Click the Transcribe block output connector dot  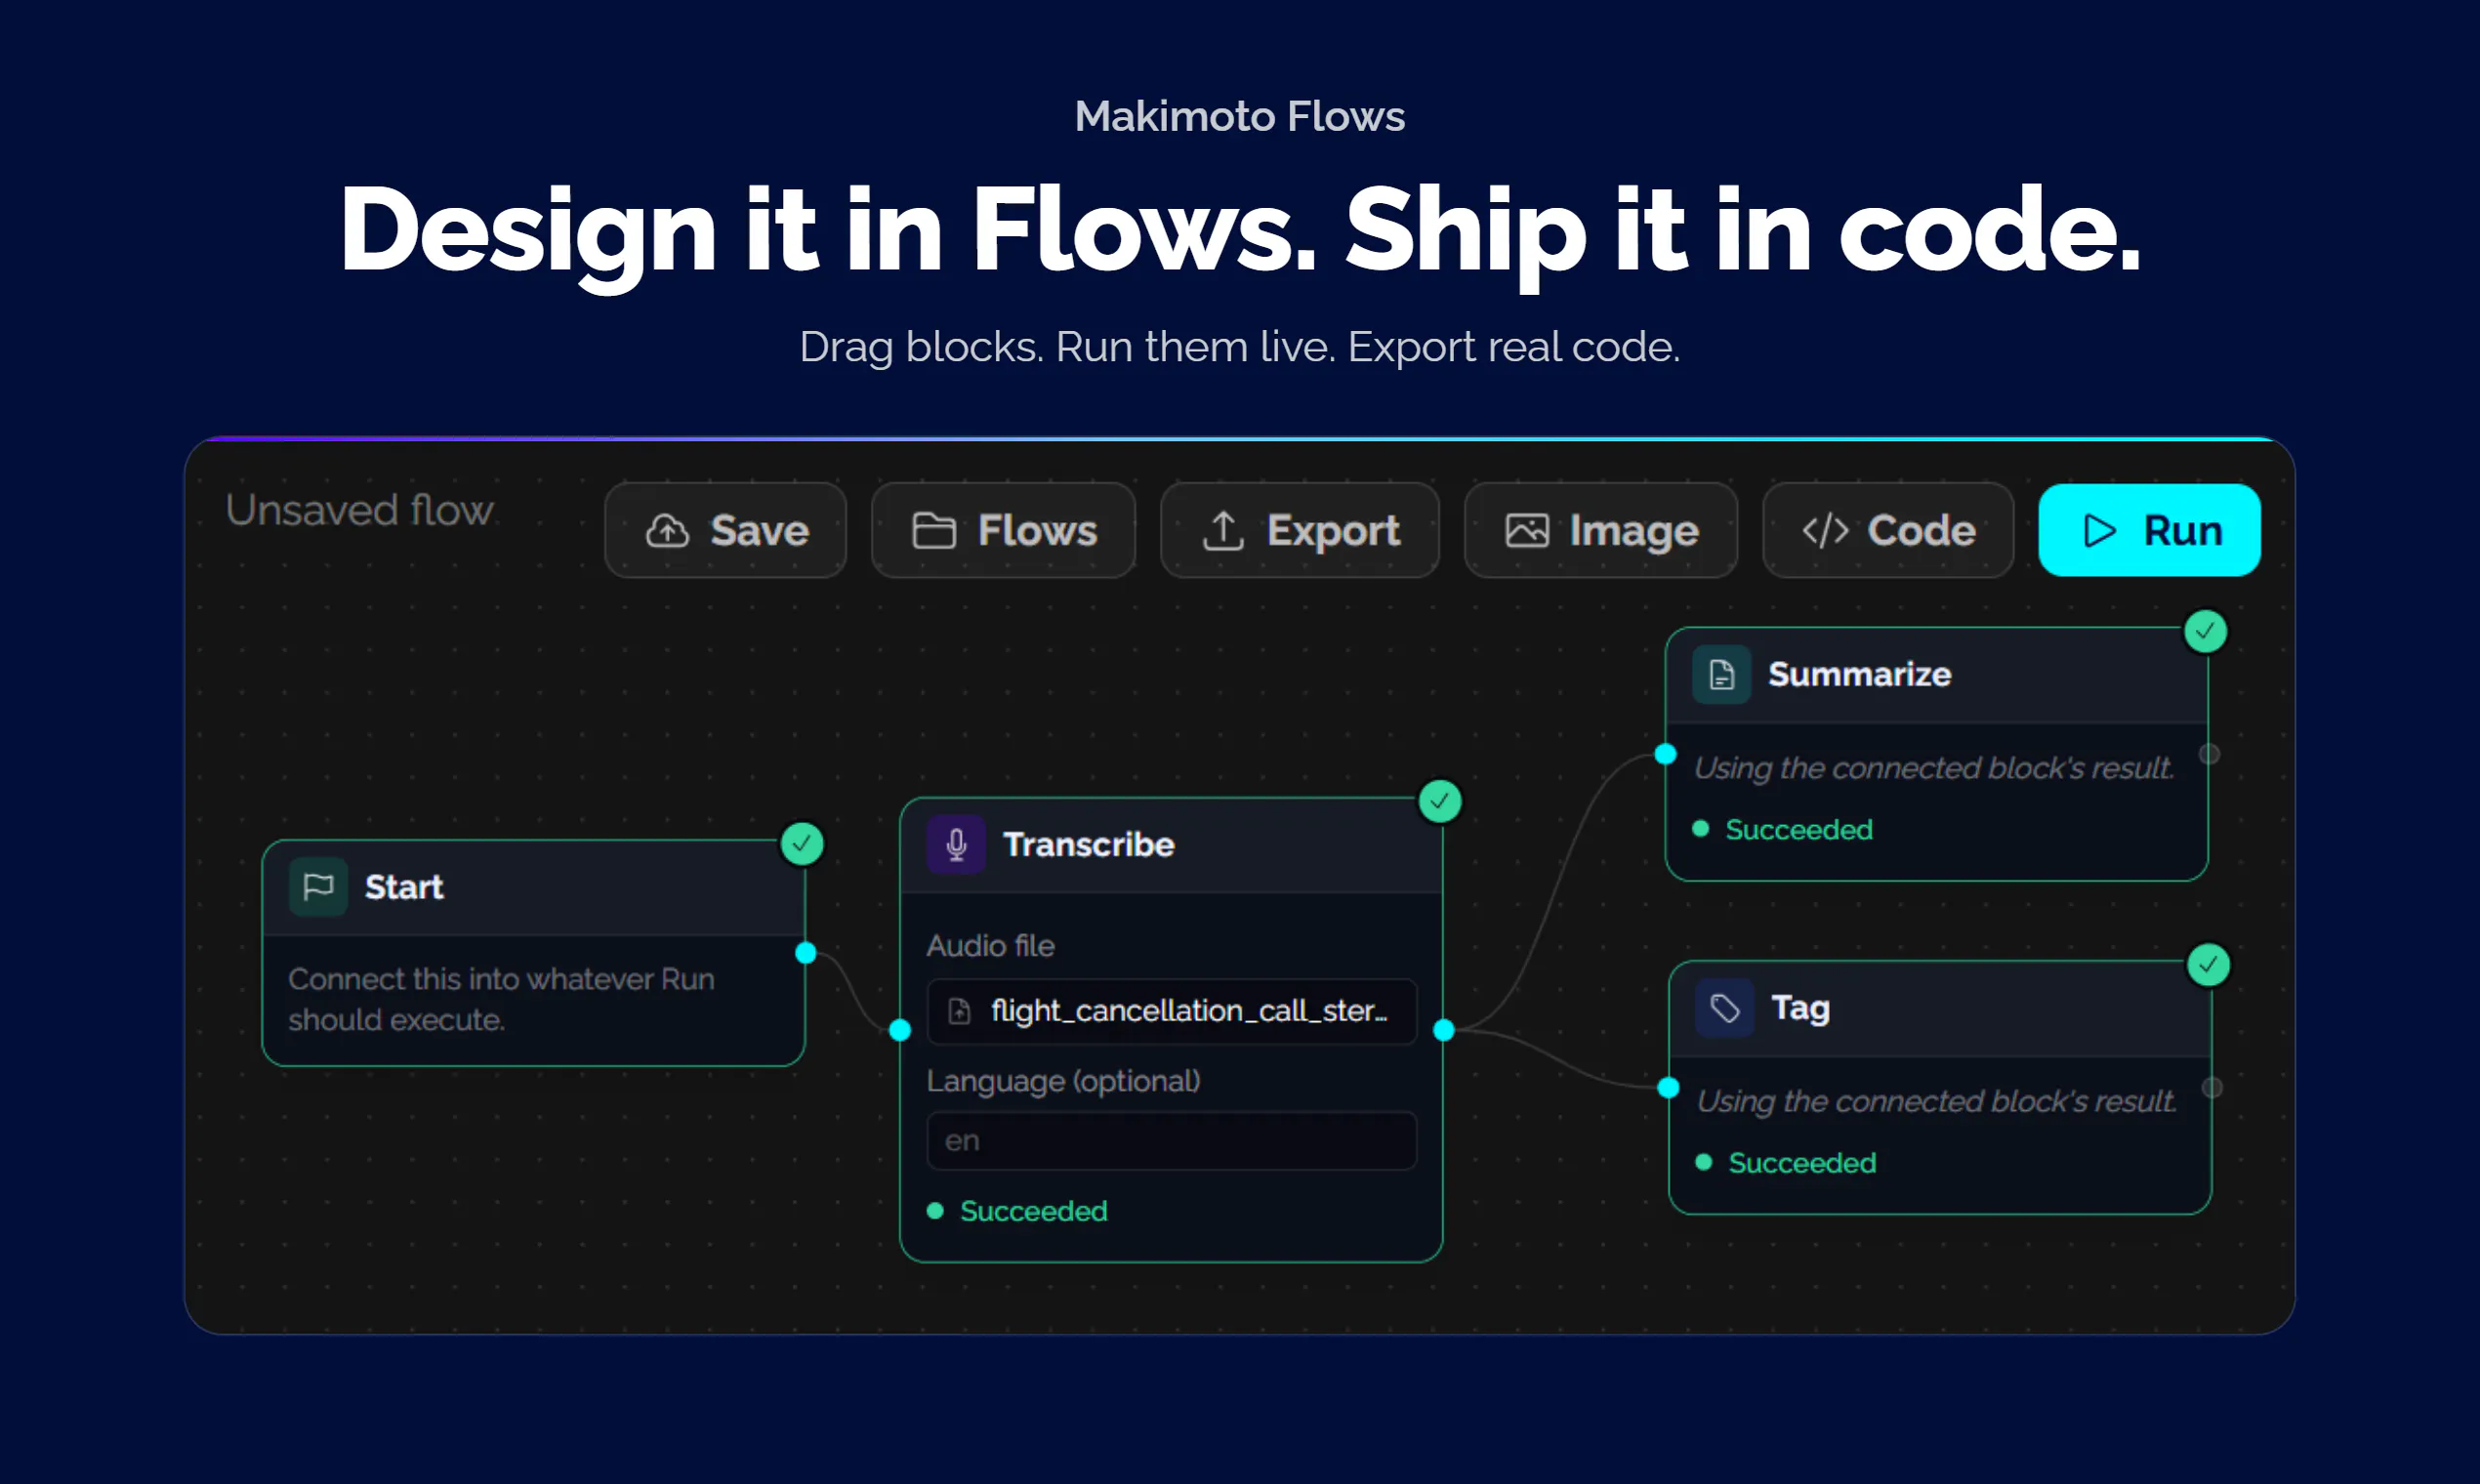point(1444,1030)
